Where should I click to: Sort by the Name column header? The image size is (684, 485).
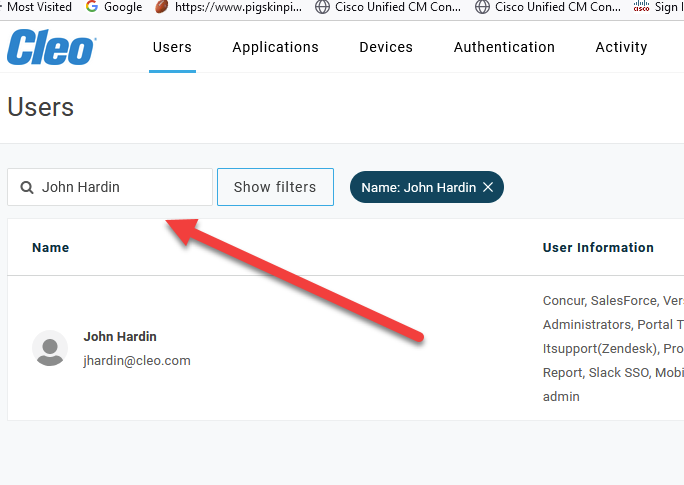coord(51,248)
